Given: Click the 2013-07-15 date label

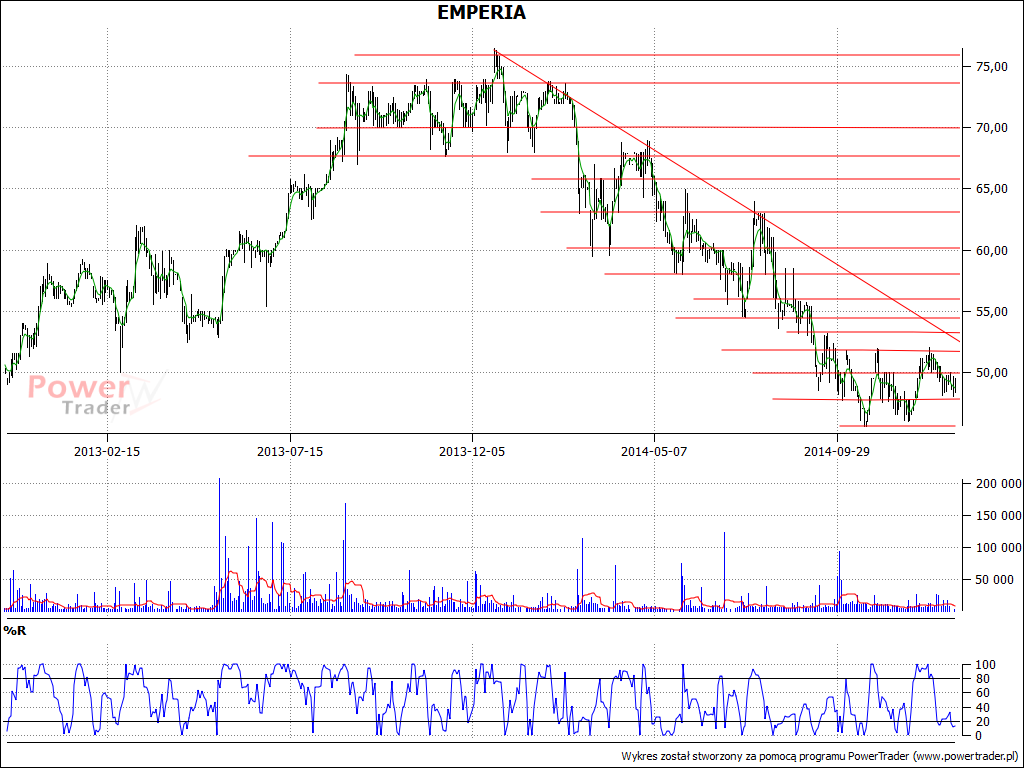Looking at the screenshot, I should tap(290, 451).
